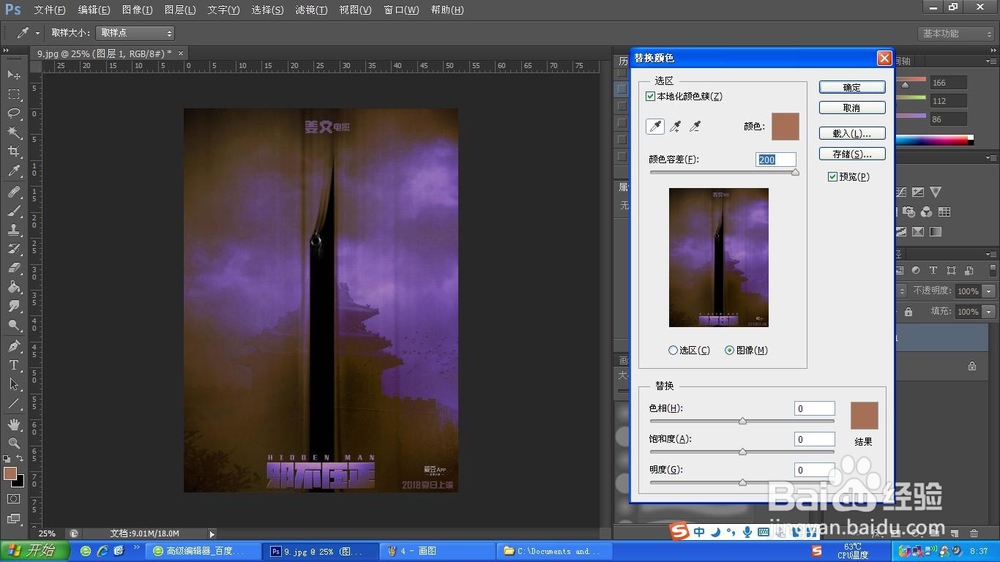Select the Horizontal Type tool
The width and height of the screenshot is (1000, 562).
[x=14, y=366]
